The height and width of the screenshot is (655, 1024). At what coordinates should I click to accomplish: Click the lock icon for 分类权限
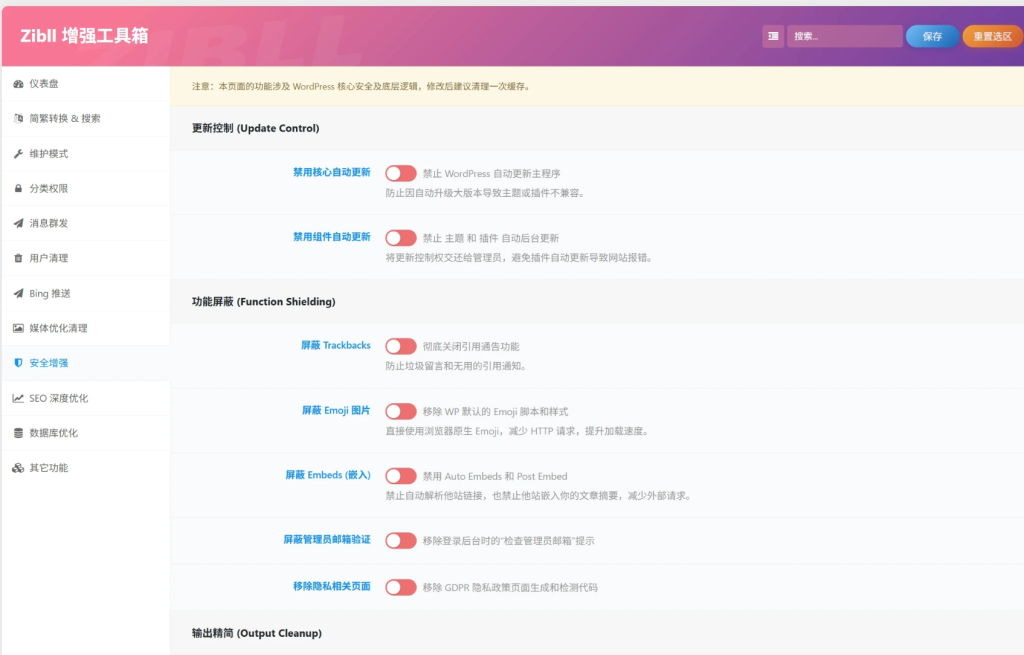[x=18, y=188]
